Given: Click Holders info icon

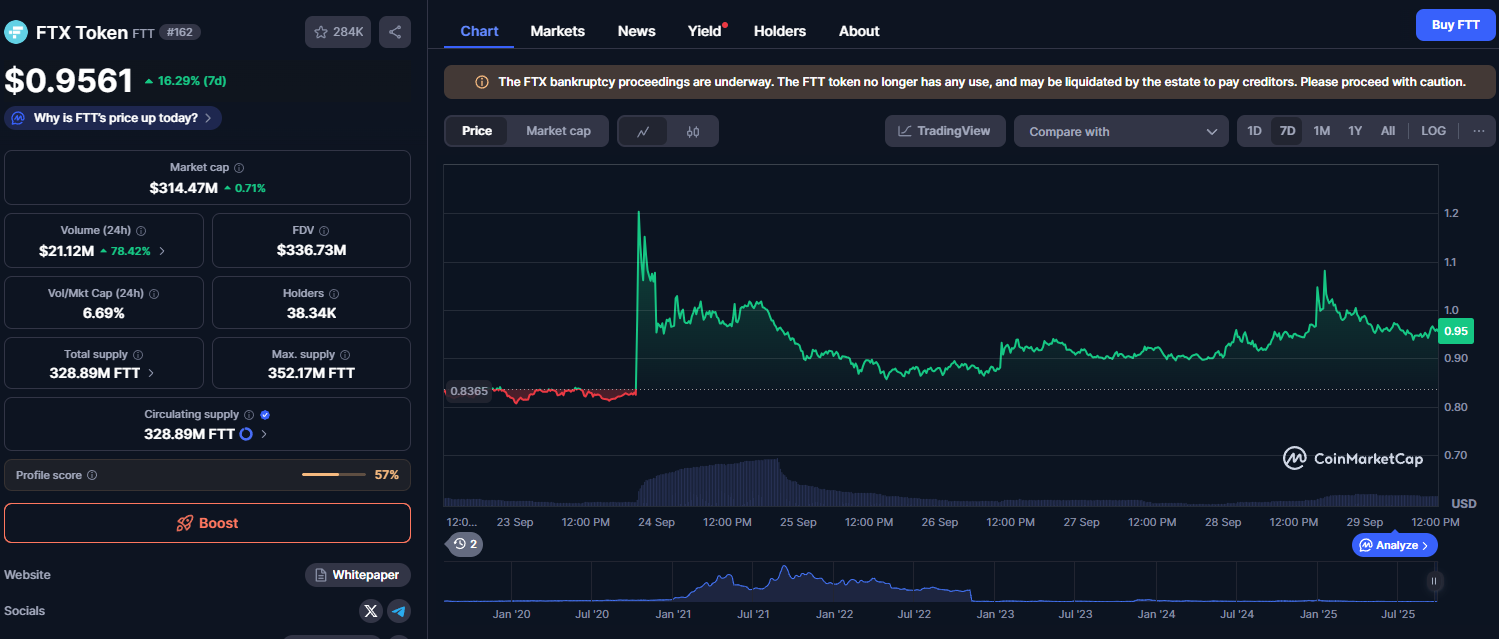Looking at the screenshot, I should coord(334,294).
